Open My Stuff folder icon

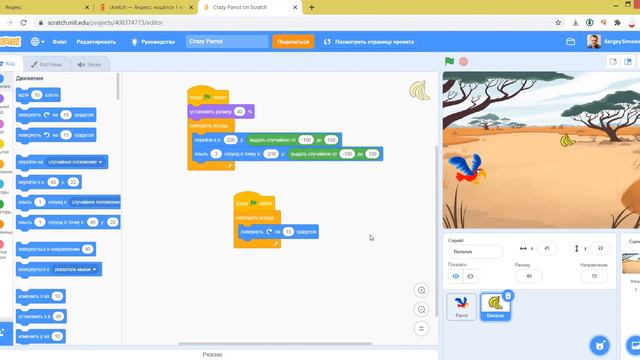click(571, 42)
